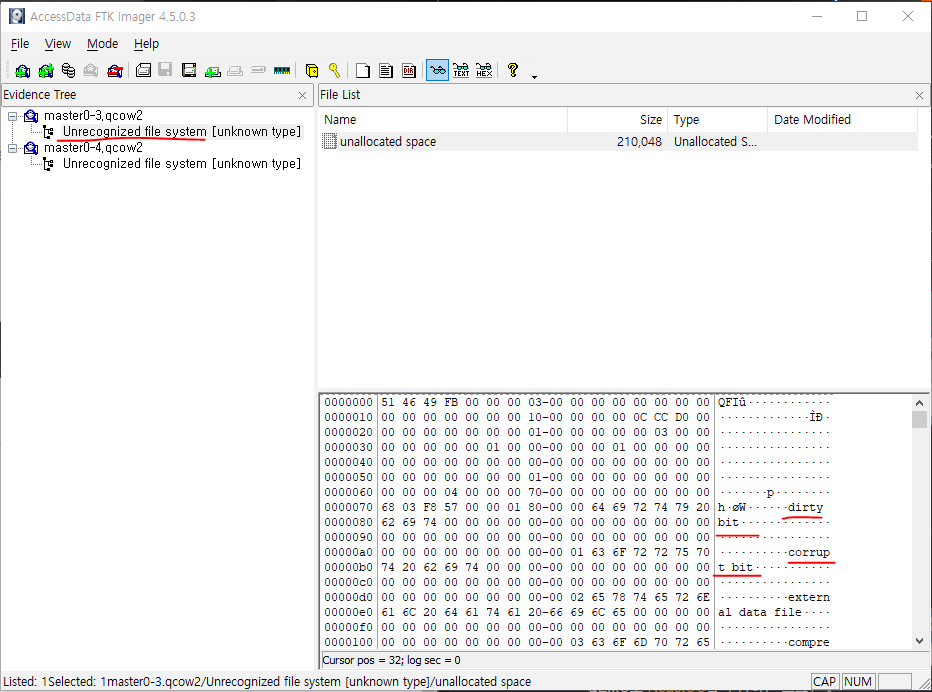Click the grayed Remove Evidence Item icon

click(x=91, y=71)
